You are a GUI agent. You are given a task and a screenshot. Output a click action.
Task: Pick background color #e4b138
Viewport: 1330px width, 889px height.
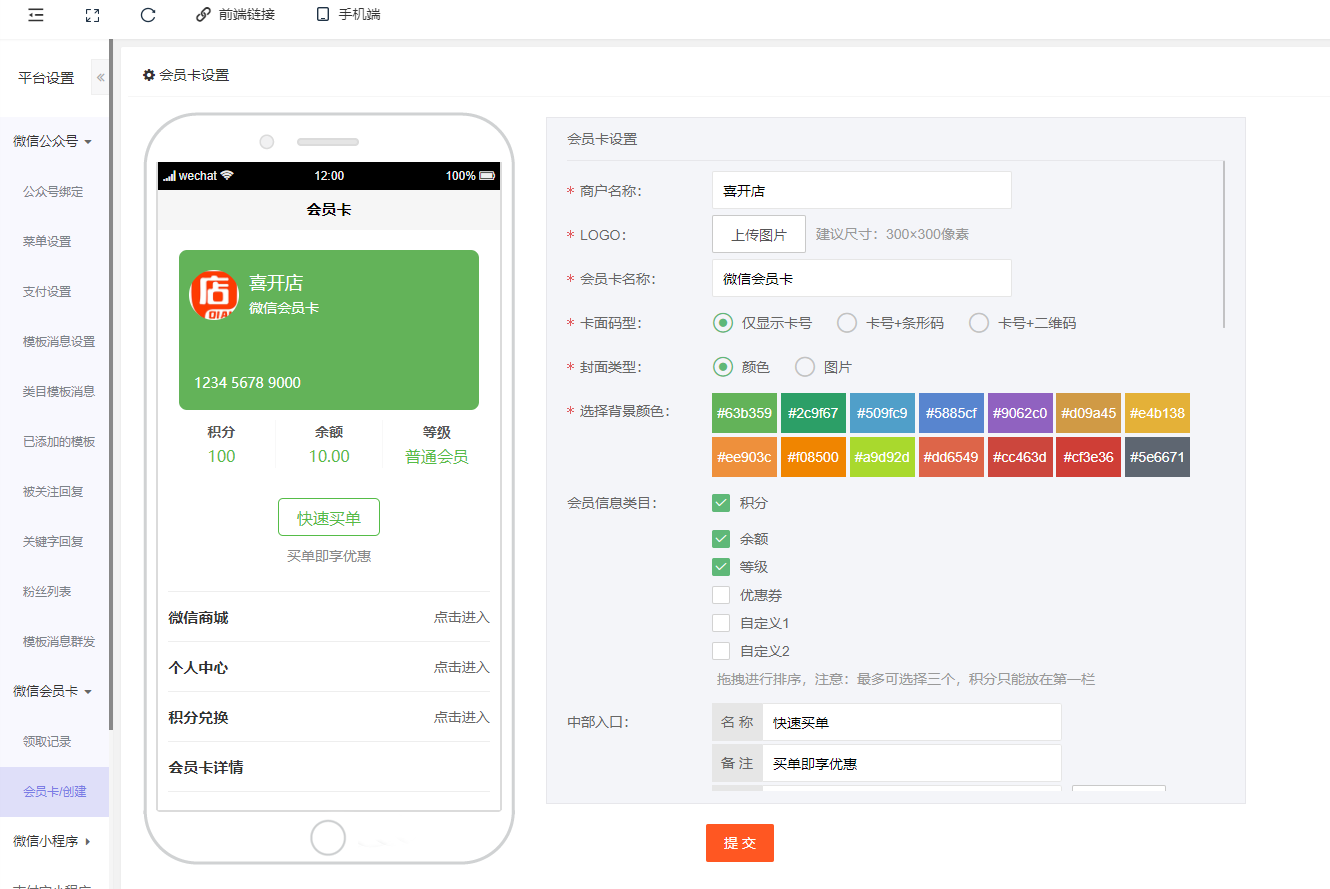click(x=1157, y=413)
